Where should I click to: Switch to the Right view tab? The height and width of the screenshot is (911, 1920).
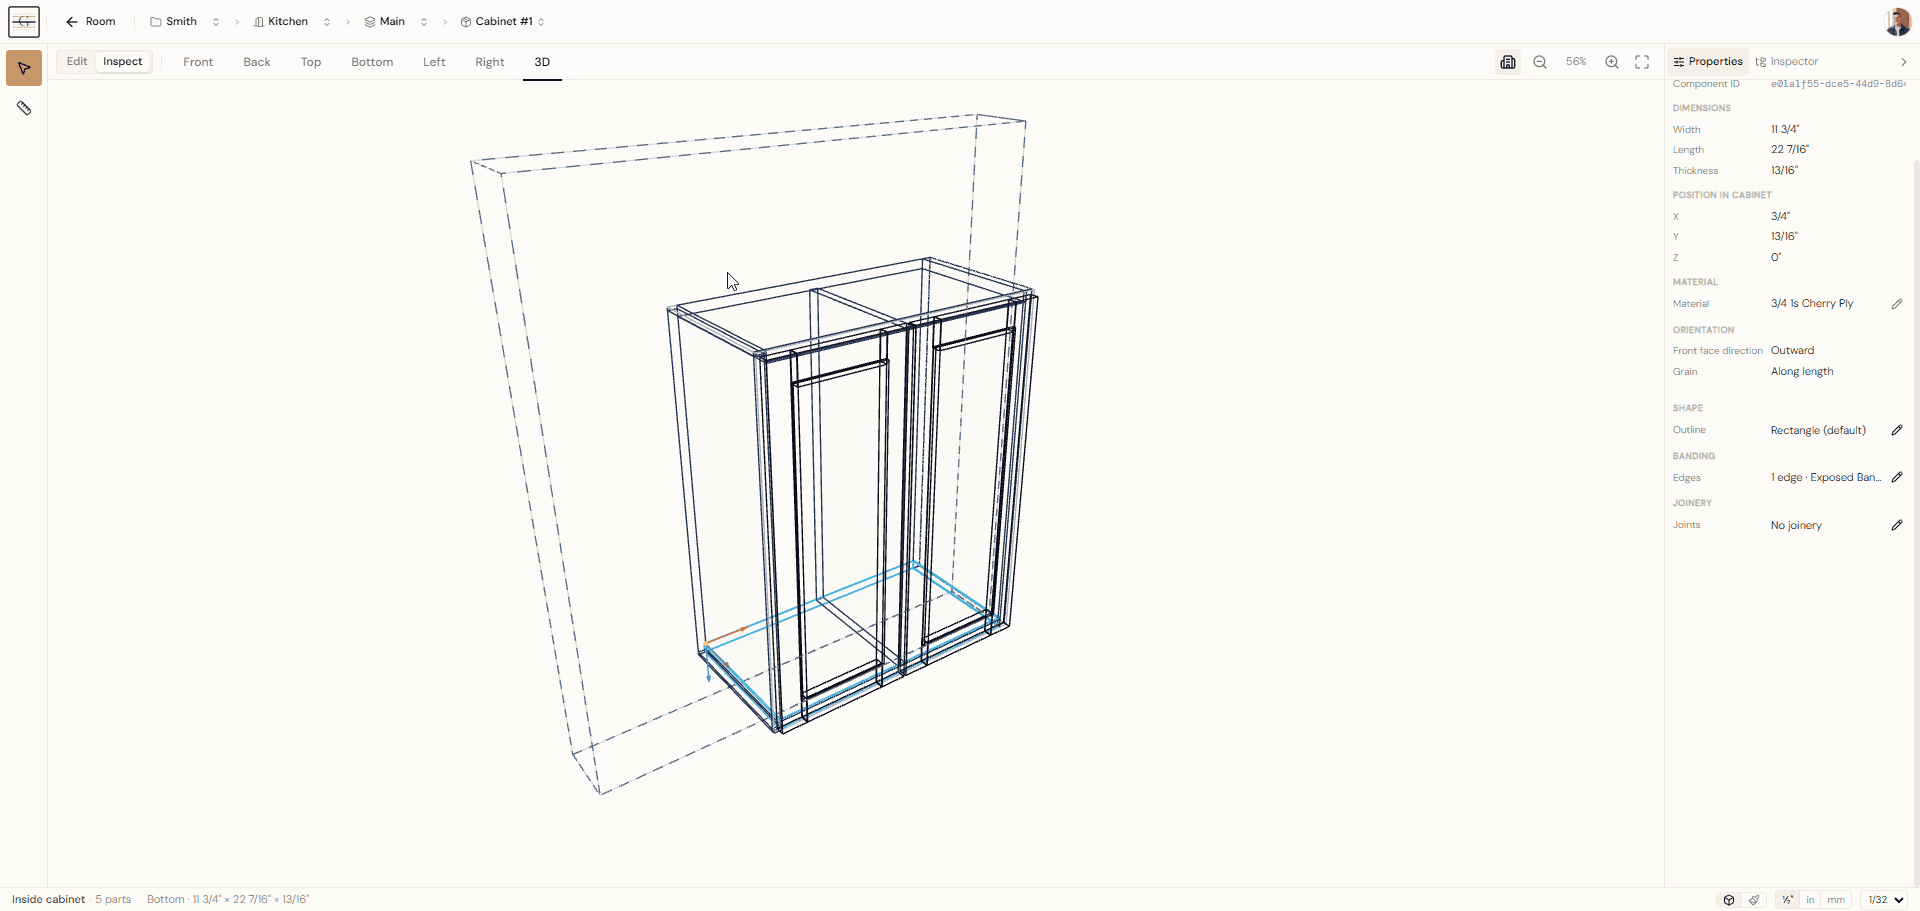pyautogui.click(x=490, y=62)
